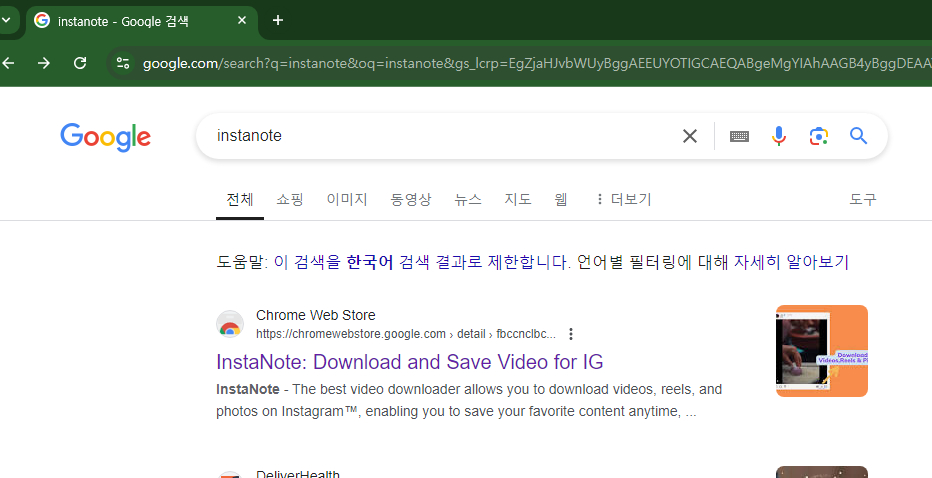Viewport: 932px width, 478px height.
Task: Submit search with the magnifier icon
Action: (858, 136)
